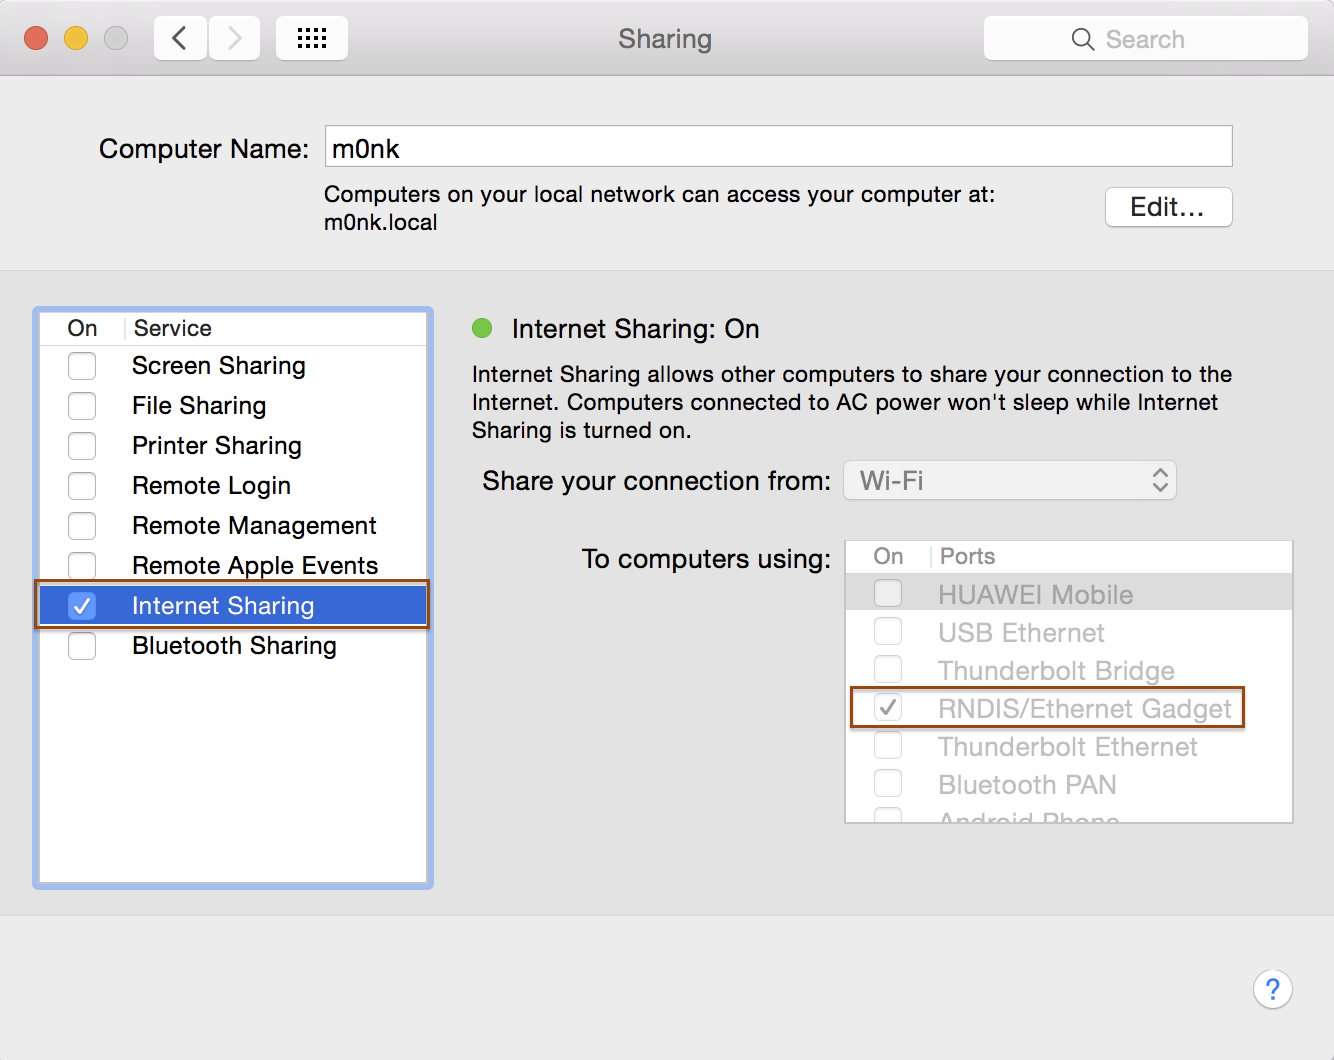1334x1060 pixels.
Task: Click the Service column header
Action: [x=173, y=328]
